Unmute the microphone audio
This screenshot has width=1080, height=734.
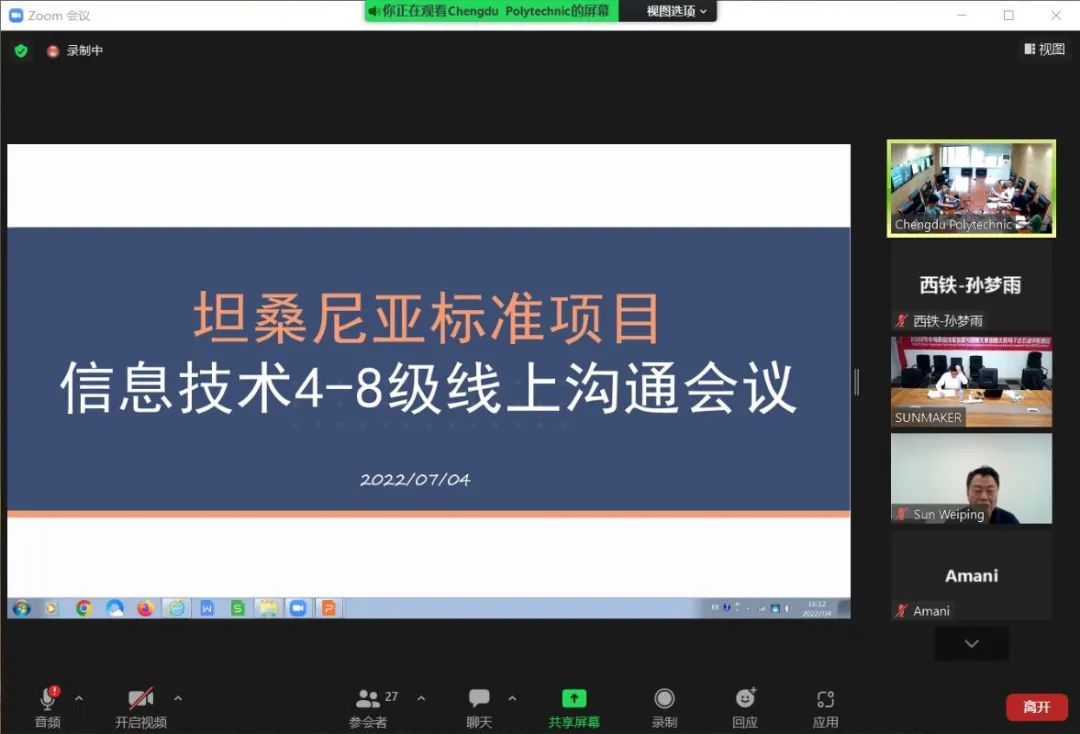(47, 699)
